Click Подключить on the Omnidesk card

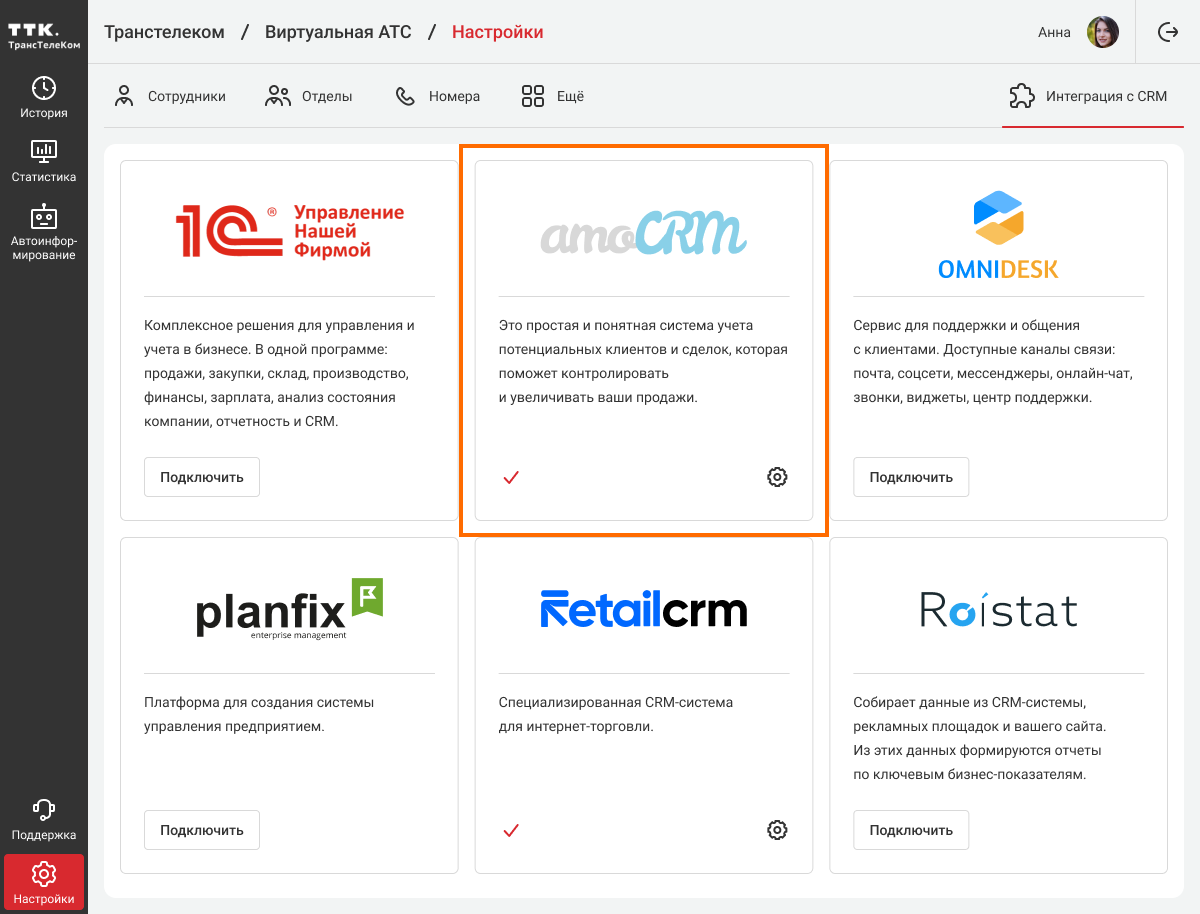pos(911,477)
